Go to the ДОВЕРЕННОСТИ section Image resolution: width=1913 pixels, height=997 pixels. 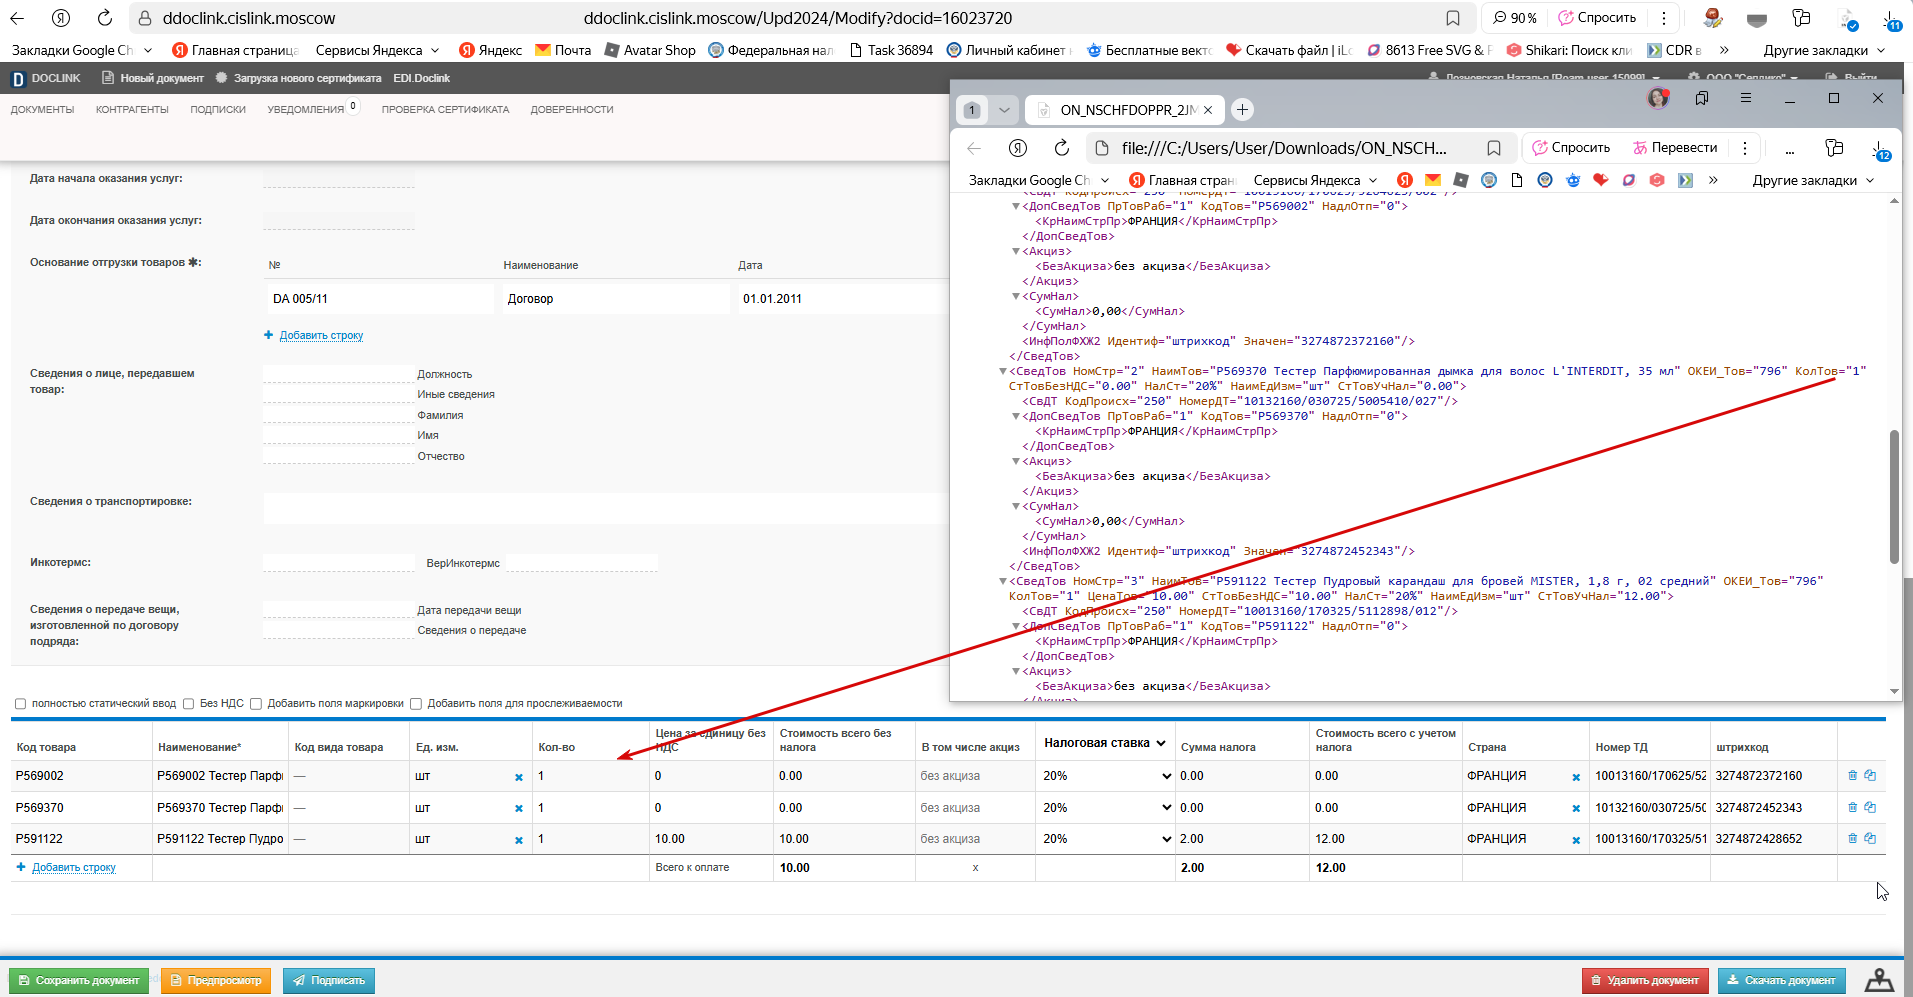pyautogui.click(x=572, y=110)
